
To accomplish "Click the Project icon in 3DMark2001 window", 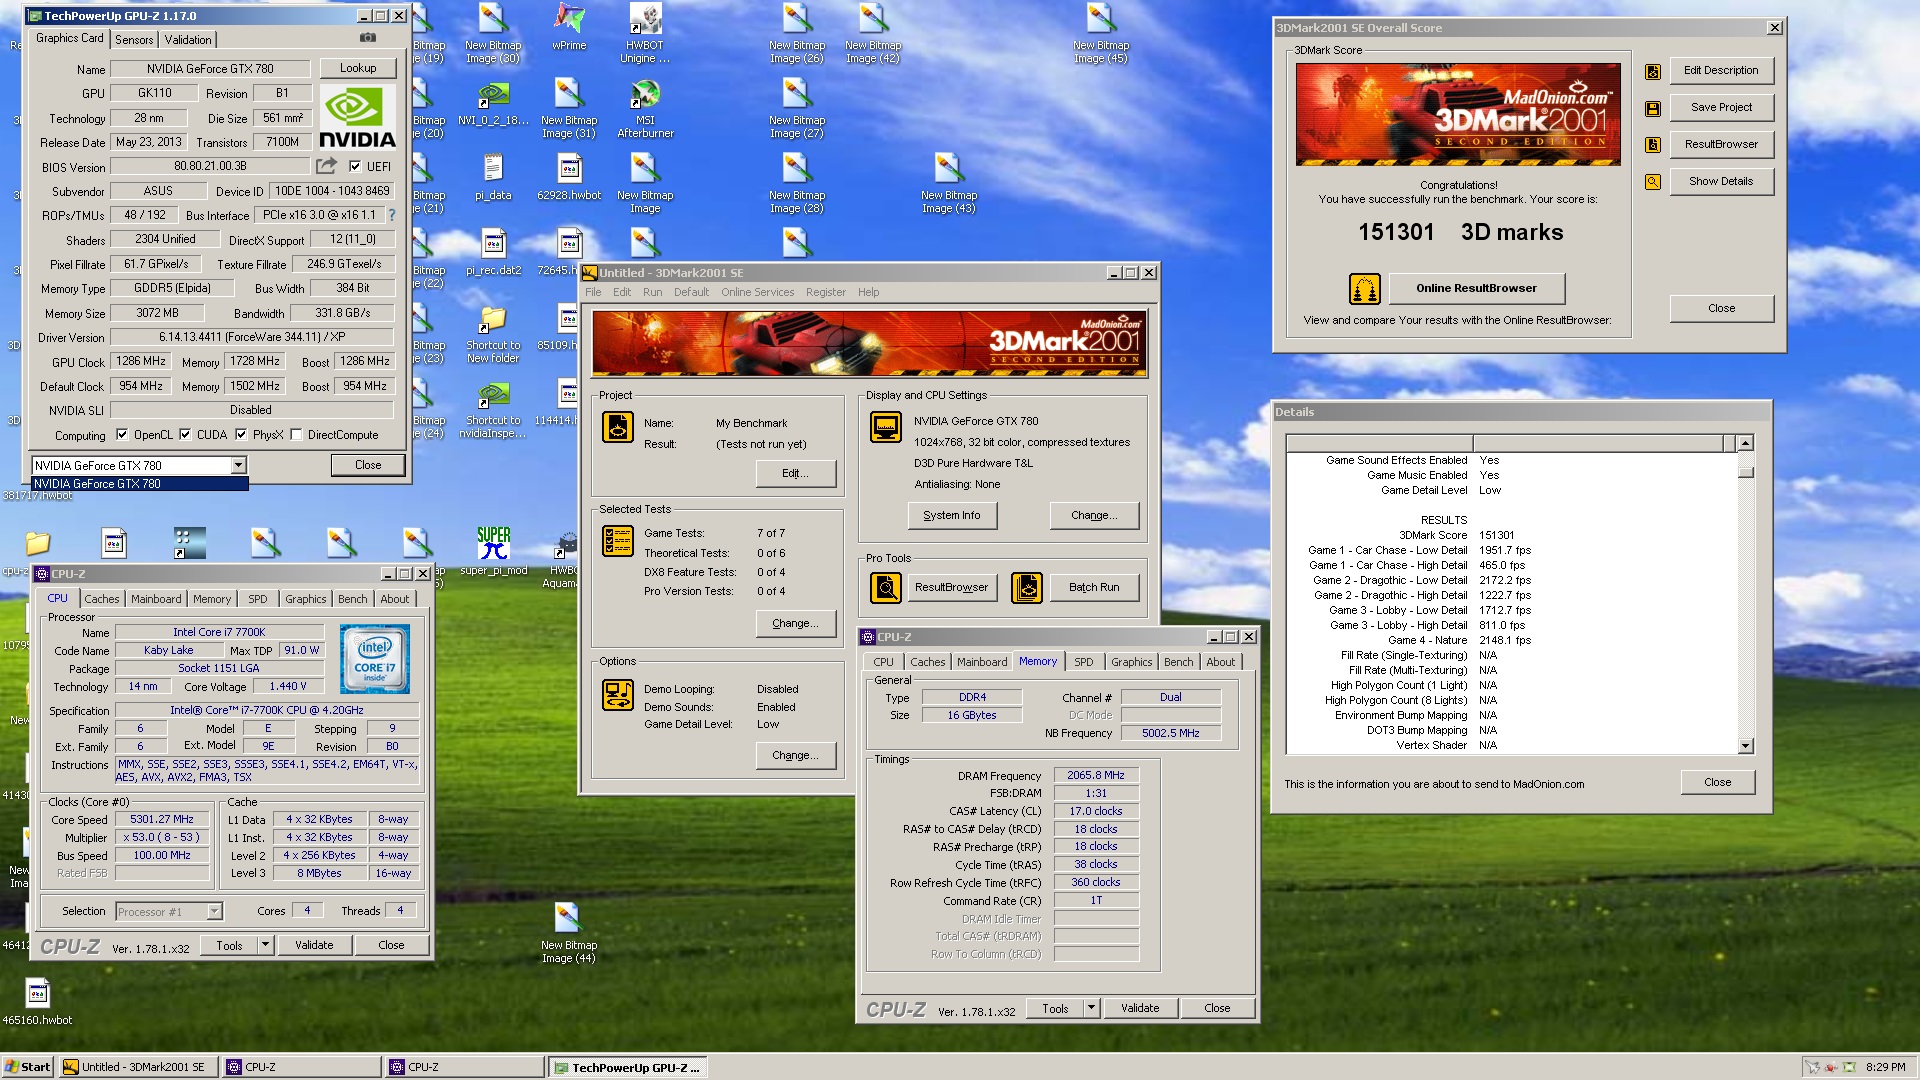I will 618,427.
